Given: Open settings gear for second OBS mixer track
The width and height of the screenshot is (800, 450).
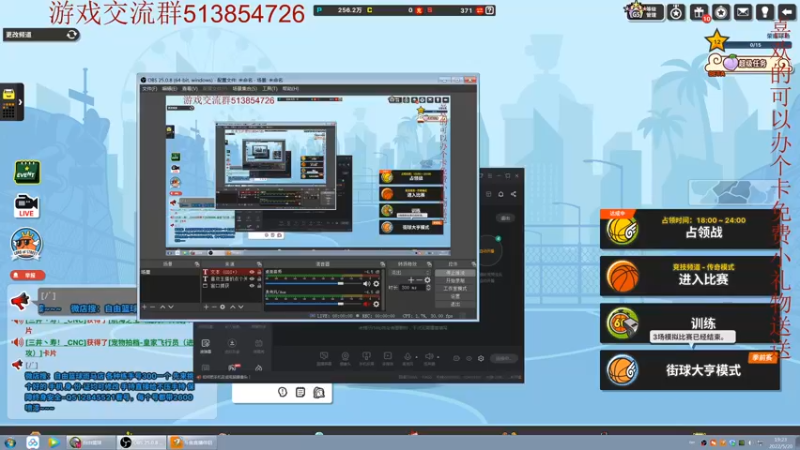Looking at the screenshot, I should point(376,304).
